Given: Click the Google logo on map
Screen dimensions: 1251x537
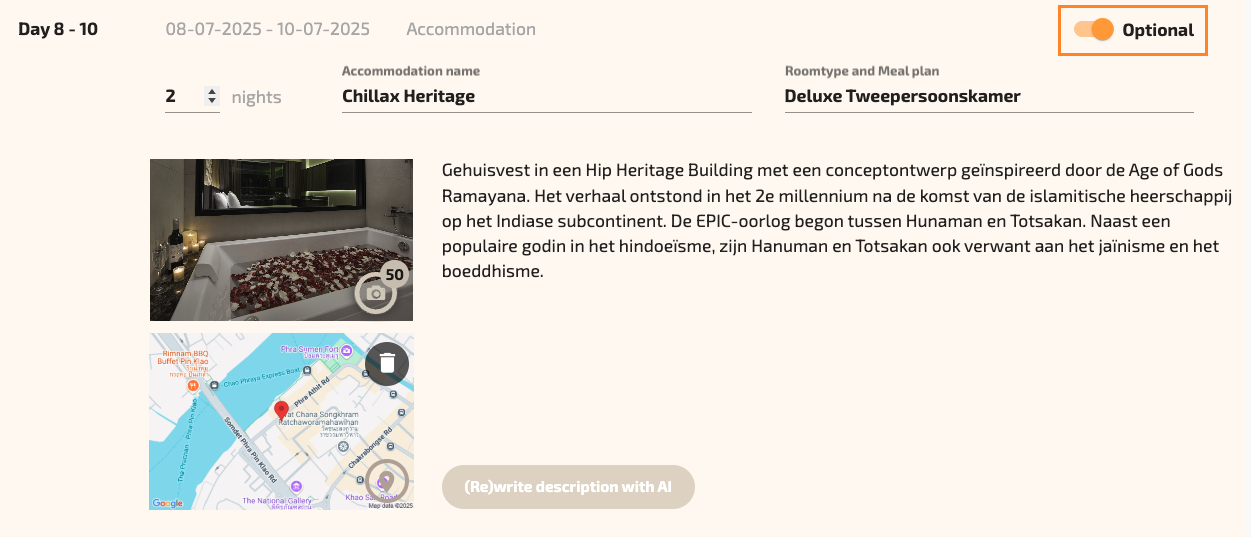Looking at the screenshot, I should point(168,503).
